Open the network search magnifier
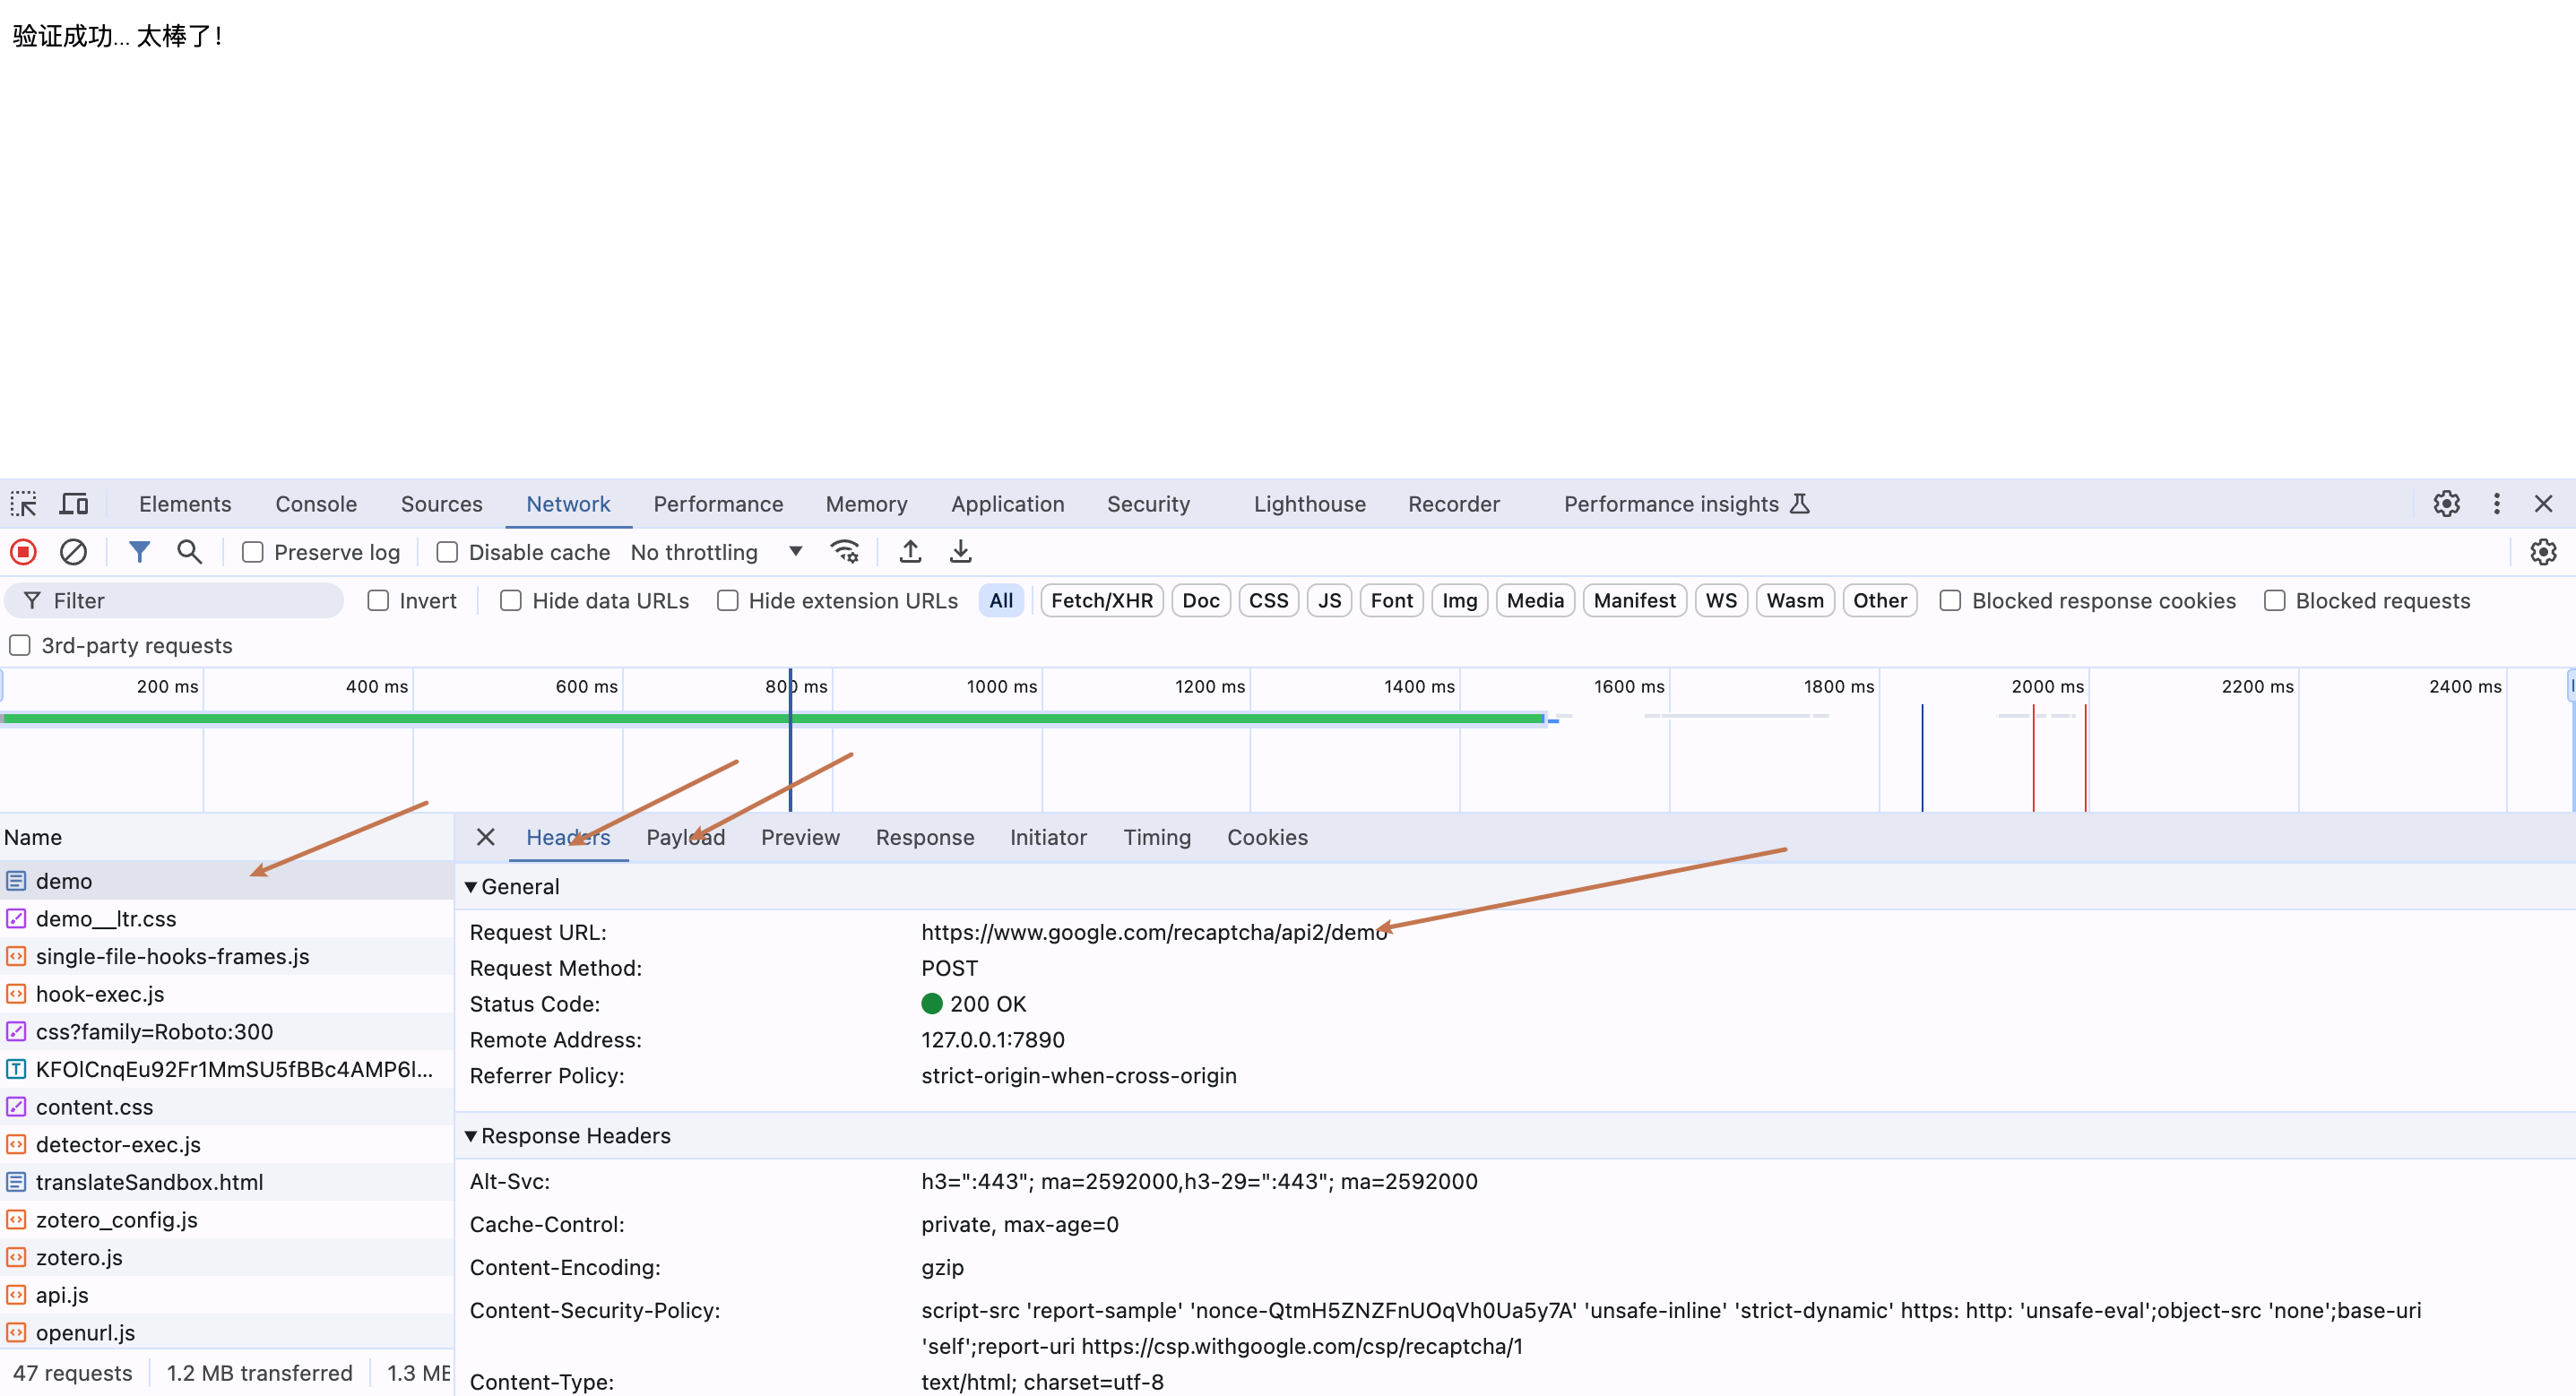2576x1396 pixels. [x=189, y=552]
